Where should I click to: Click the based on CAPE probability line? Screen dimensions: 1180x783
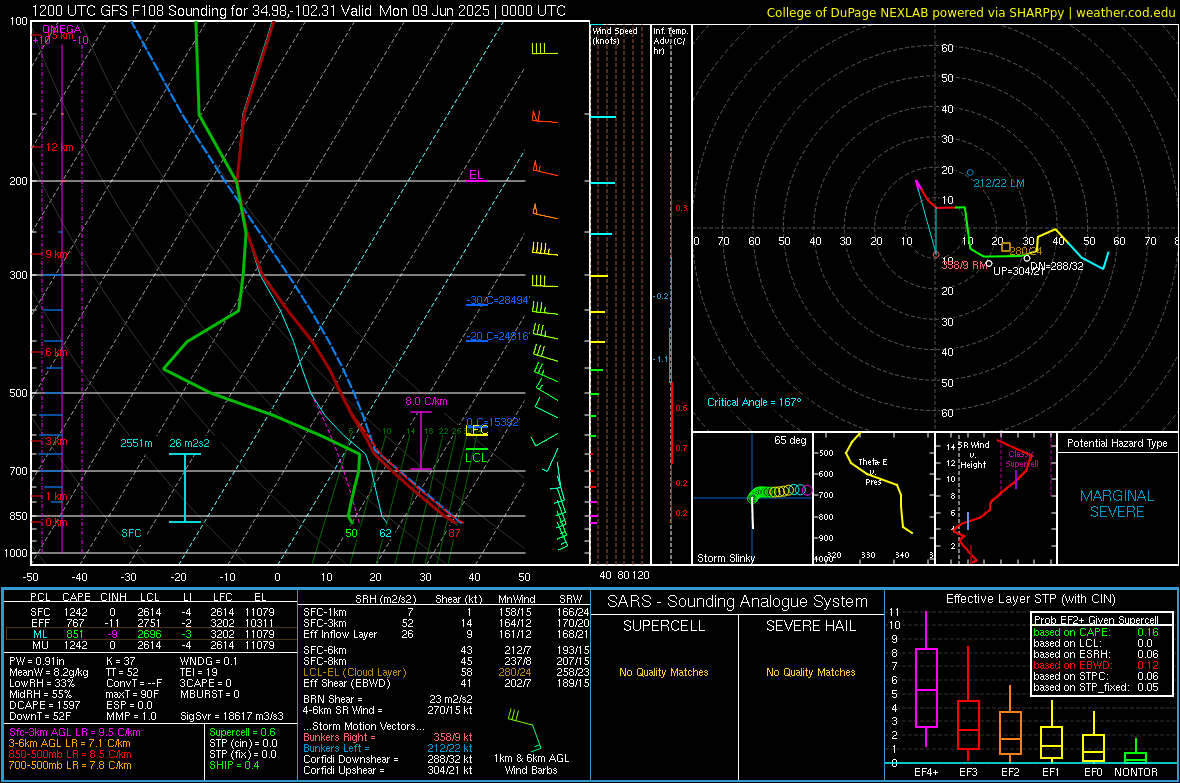coord(1096,632)
